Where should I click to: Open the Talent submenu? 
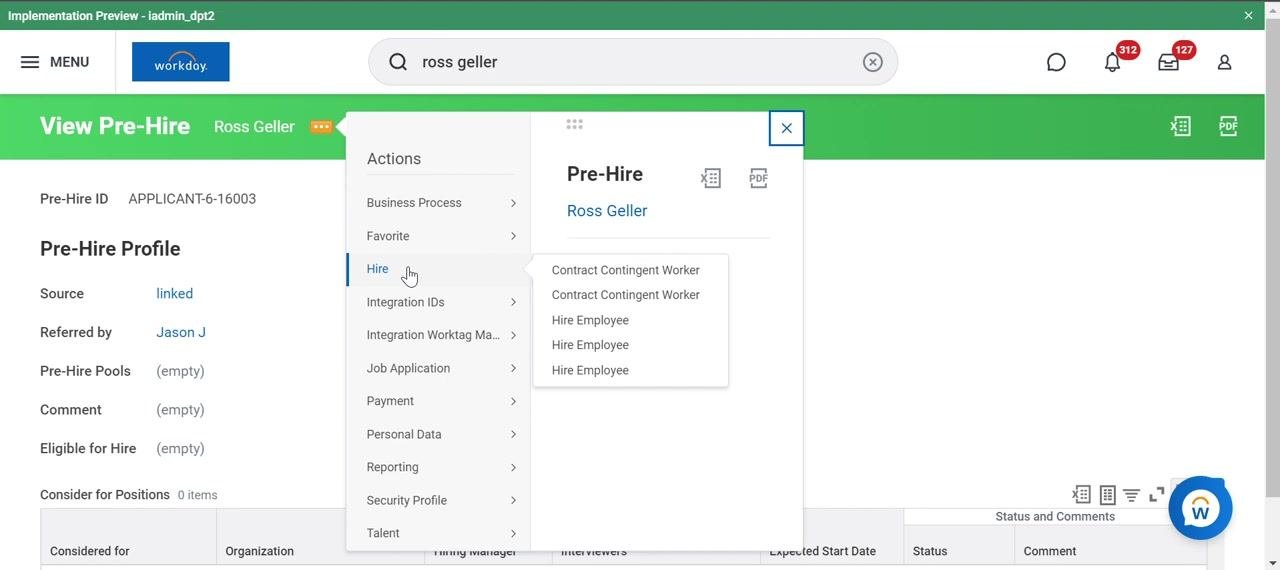pyautogui.click(x=440, y=533)
